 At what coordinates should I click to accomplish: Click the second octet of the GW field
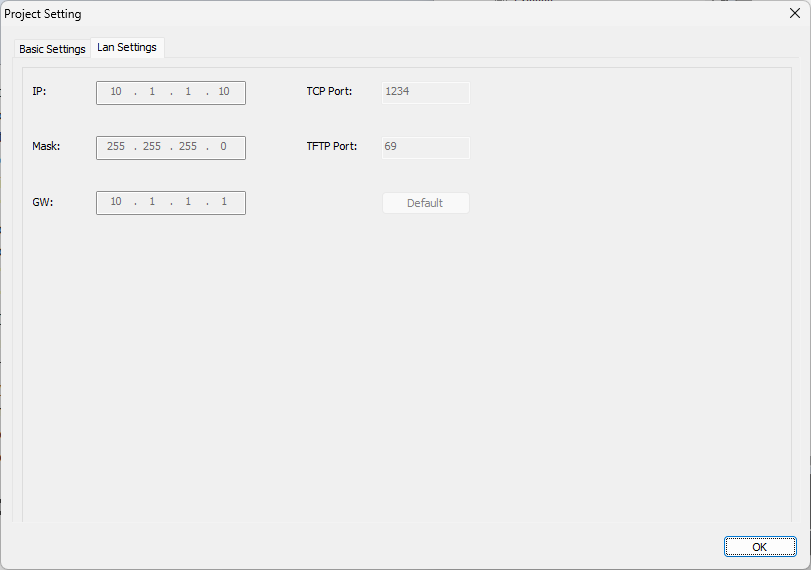(x=152, y=202)
